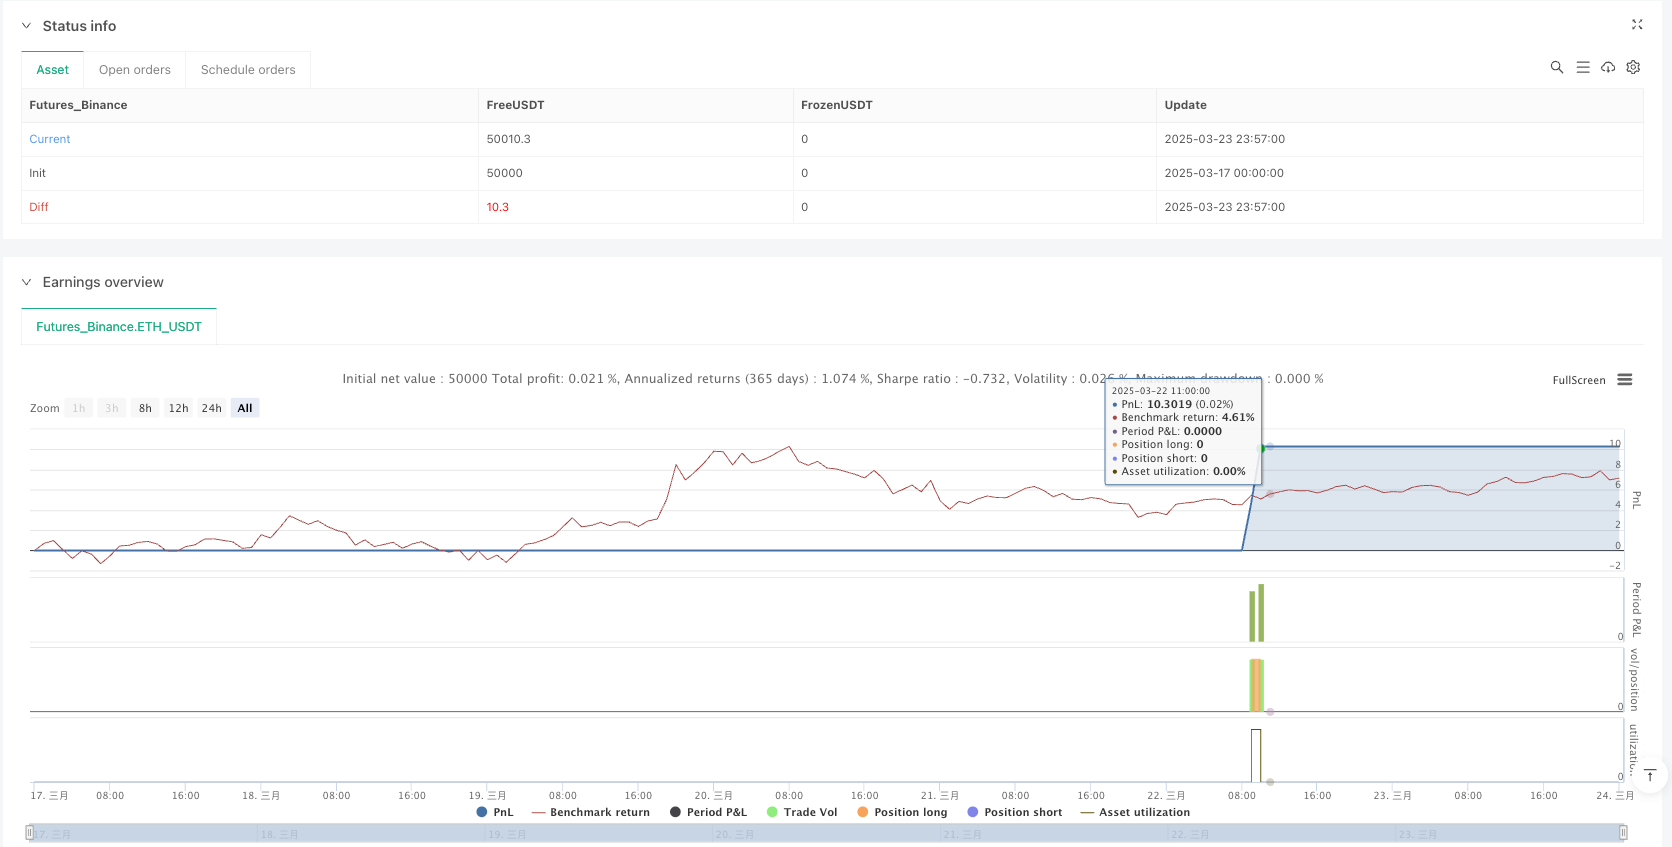Click the FullScreen chart button
This screenshot has width=1672, height=847.
coord(1578,380)
